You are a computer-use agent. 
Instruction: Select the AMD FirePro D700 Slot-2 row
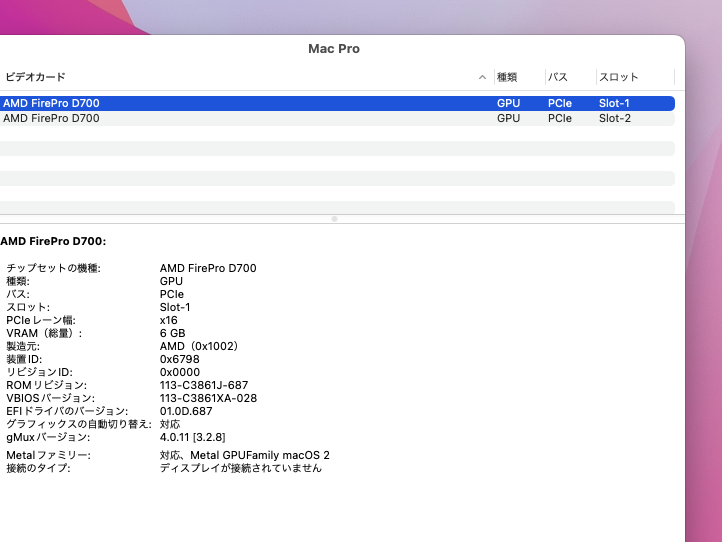point(337,118)
